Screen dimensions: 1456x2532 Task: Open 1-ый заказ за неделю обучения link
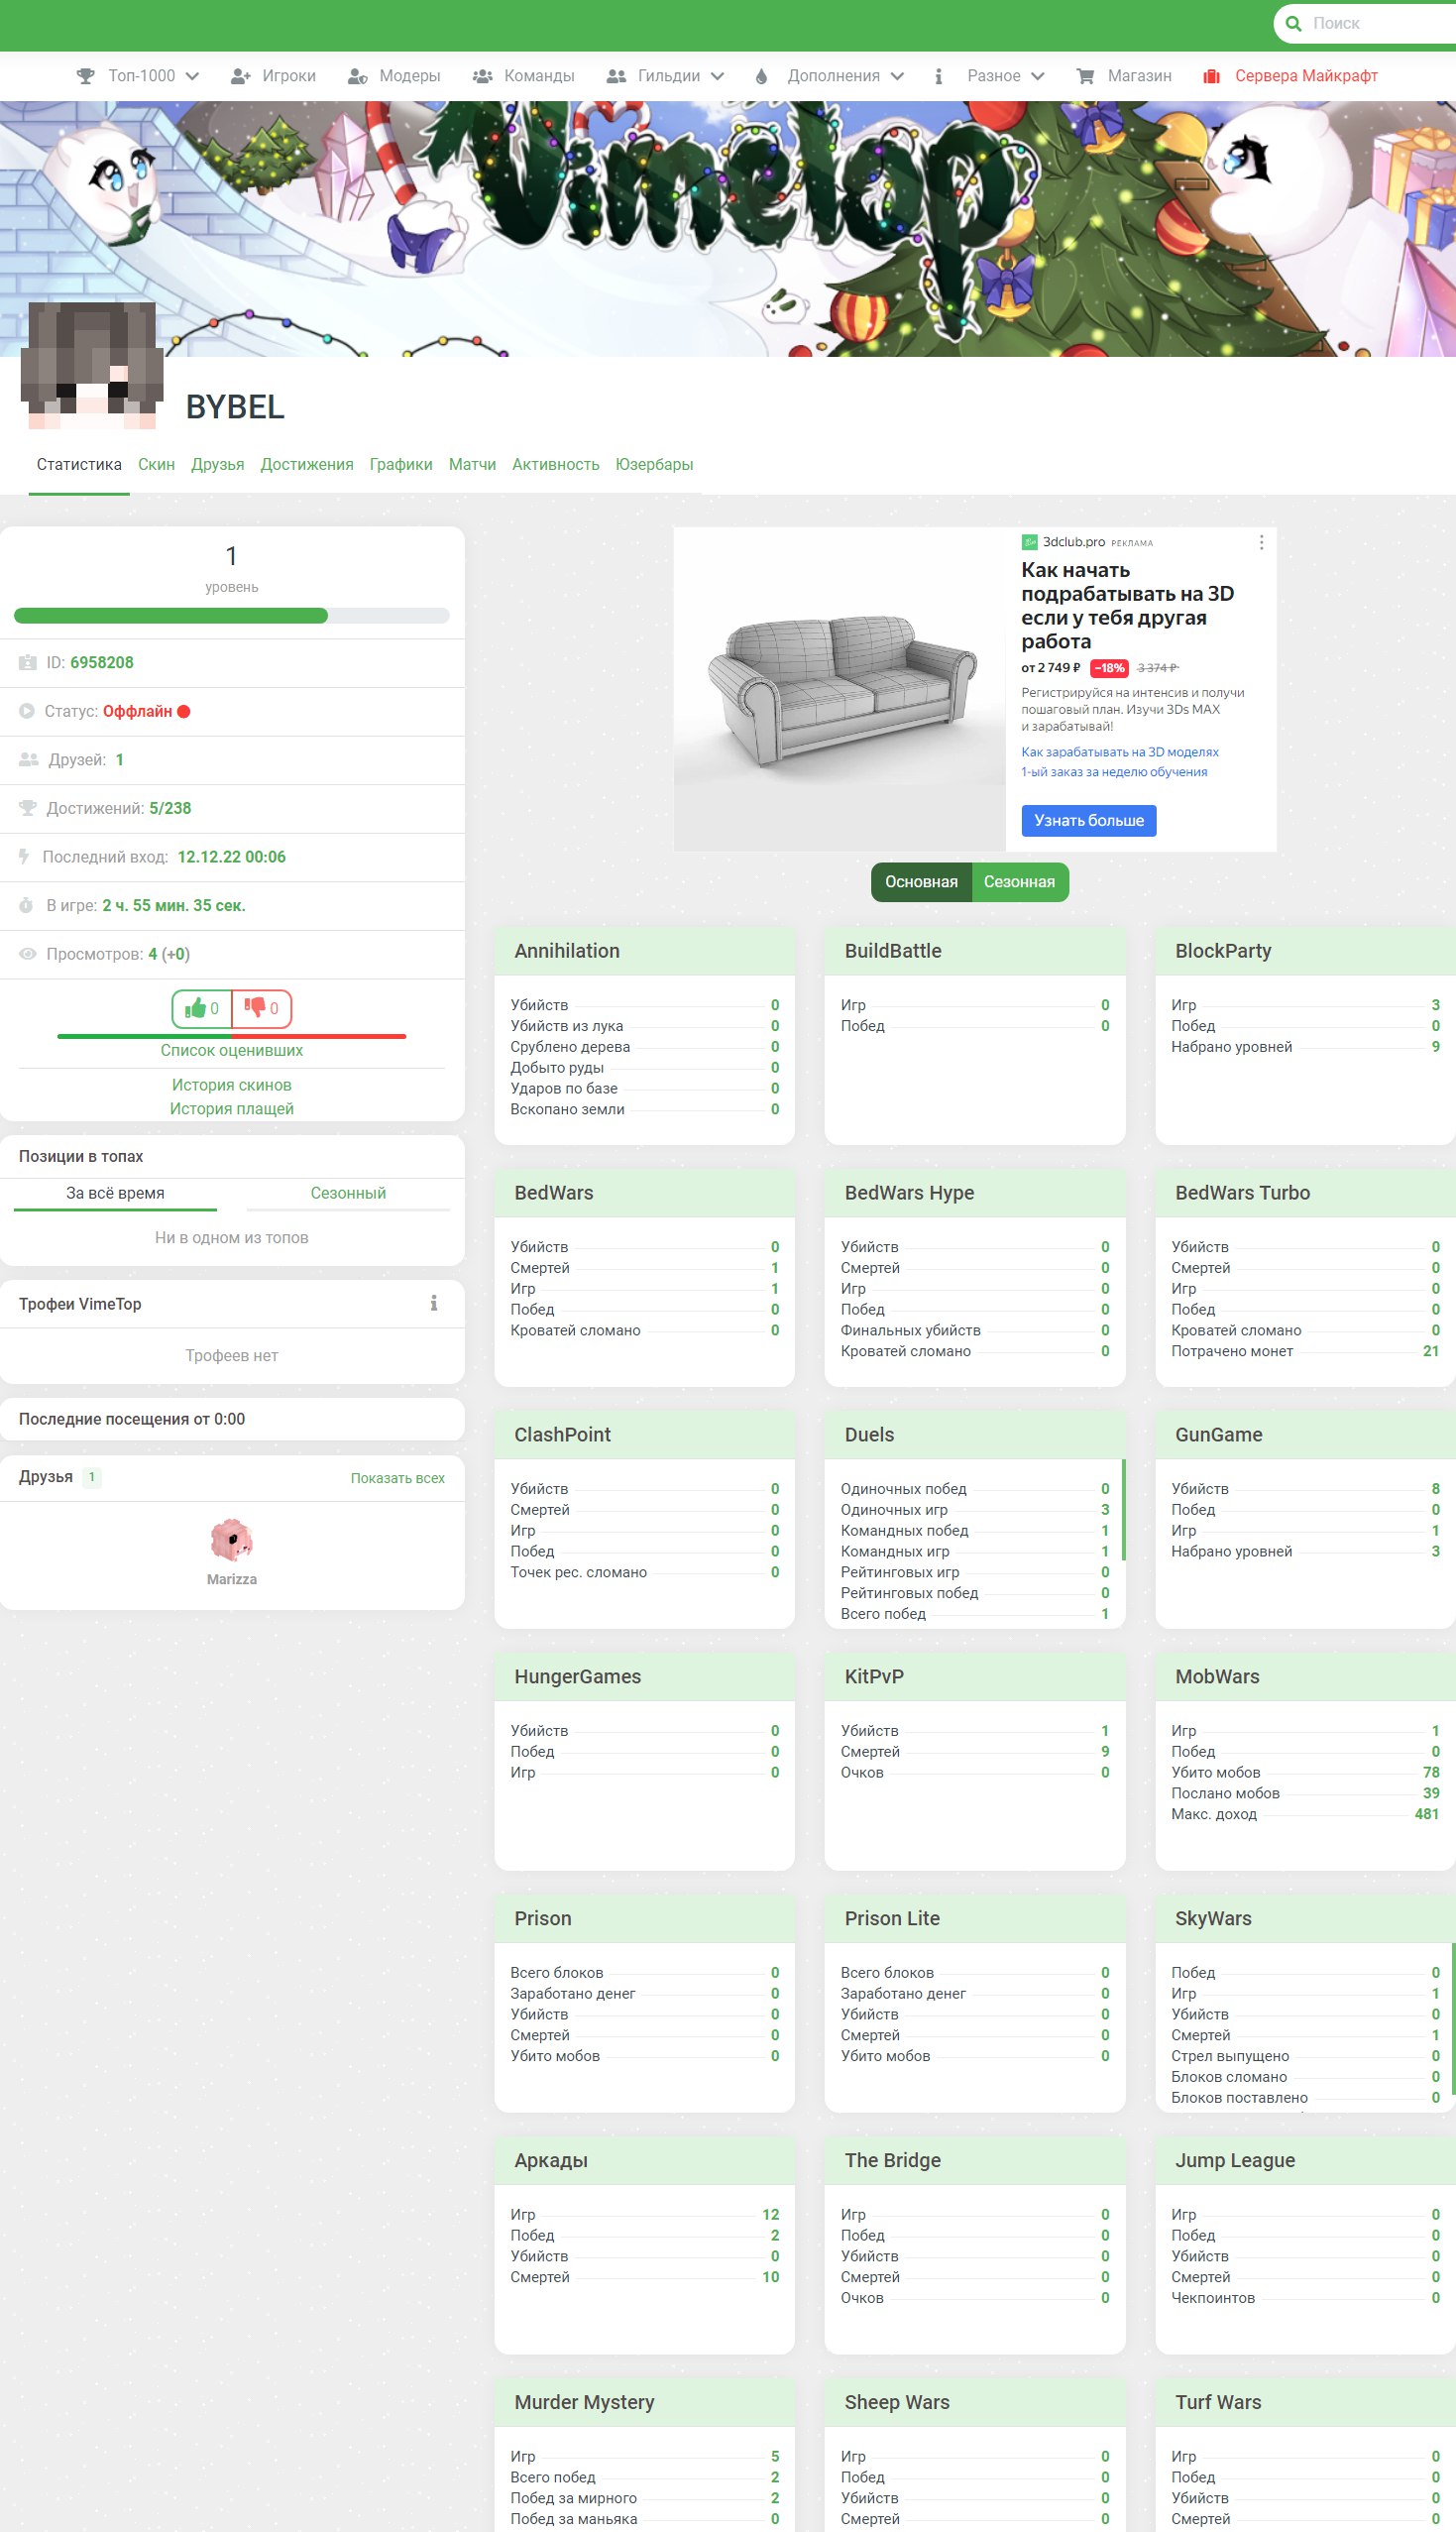tap(1114, 772)
